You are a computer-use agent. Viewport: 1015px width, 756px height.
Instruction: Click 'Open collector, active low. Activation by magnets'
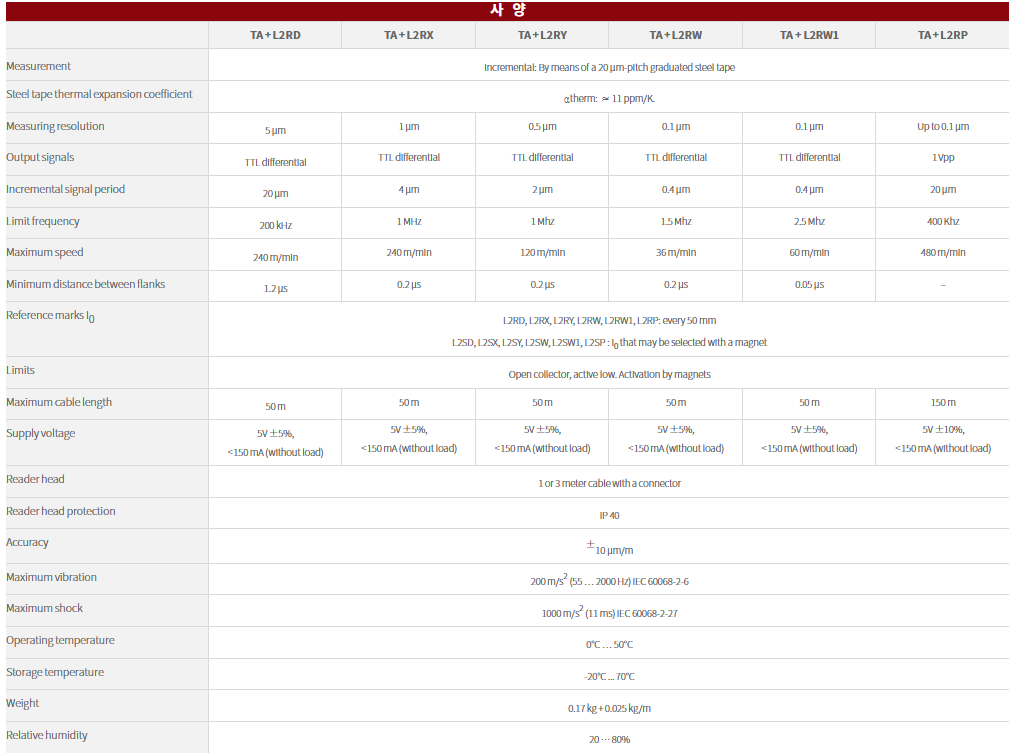click(609, 374)
